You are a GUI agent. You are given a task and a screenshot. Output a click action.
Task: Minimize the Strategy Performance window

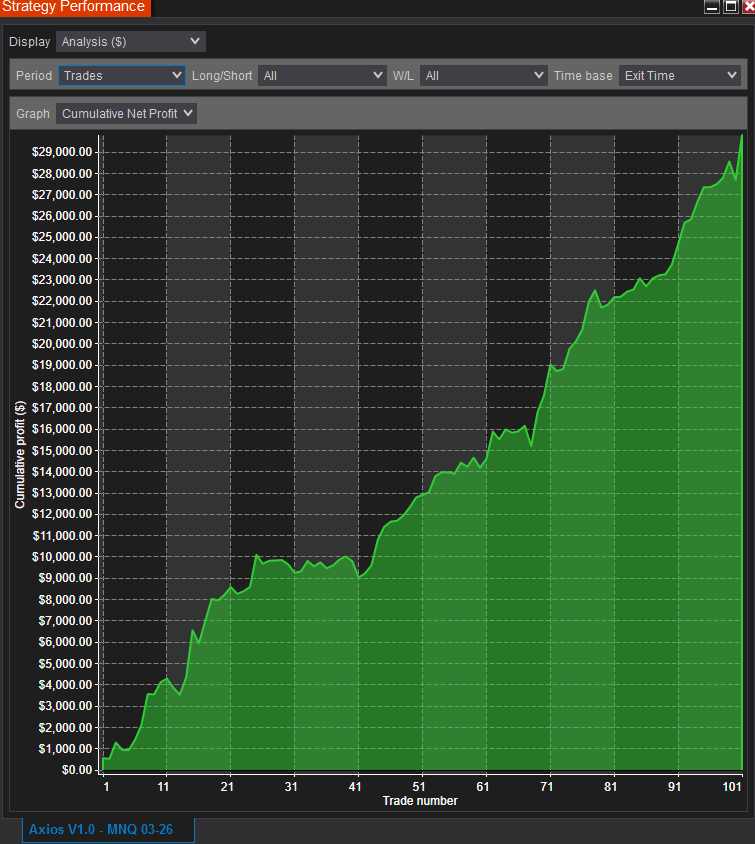pos(712,7)
